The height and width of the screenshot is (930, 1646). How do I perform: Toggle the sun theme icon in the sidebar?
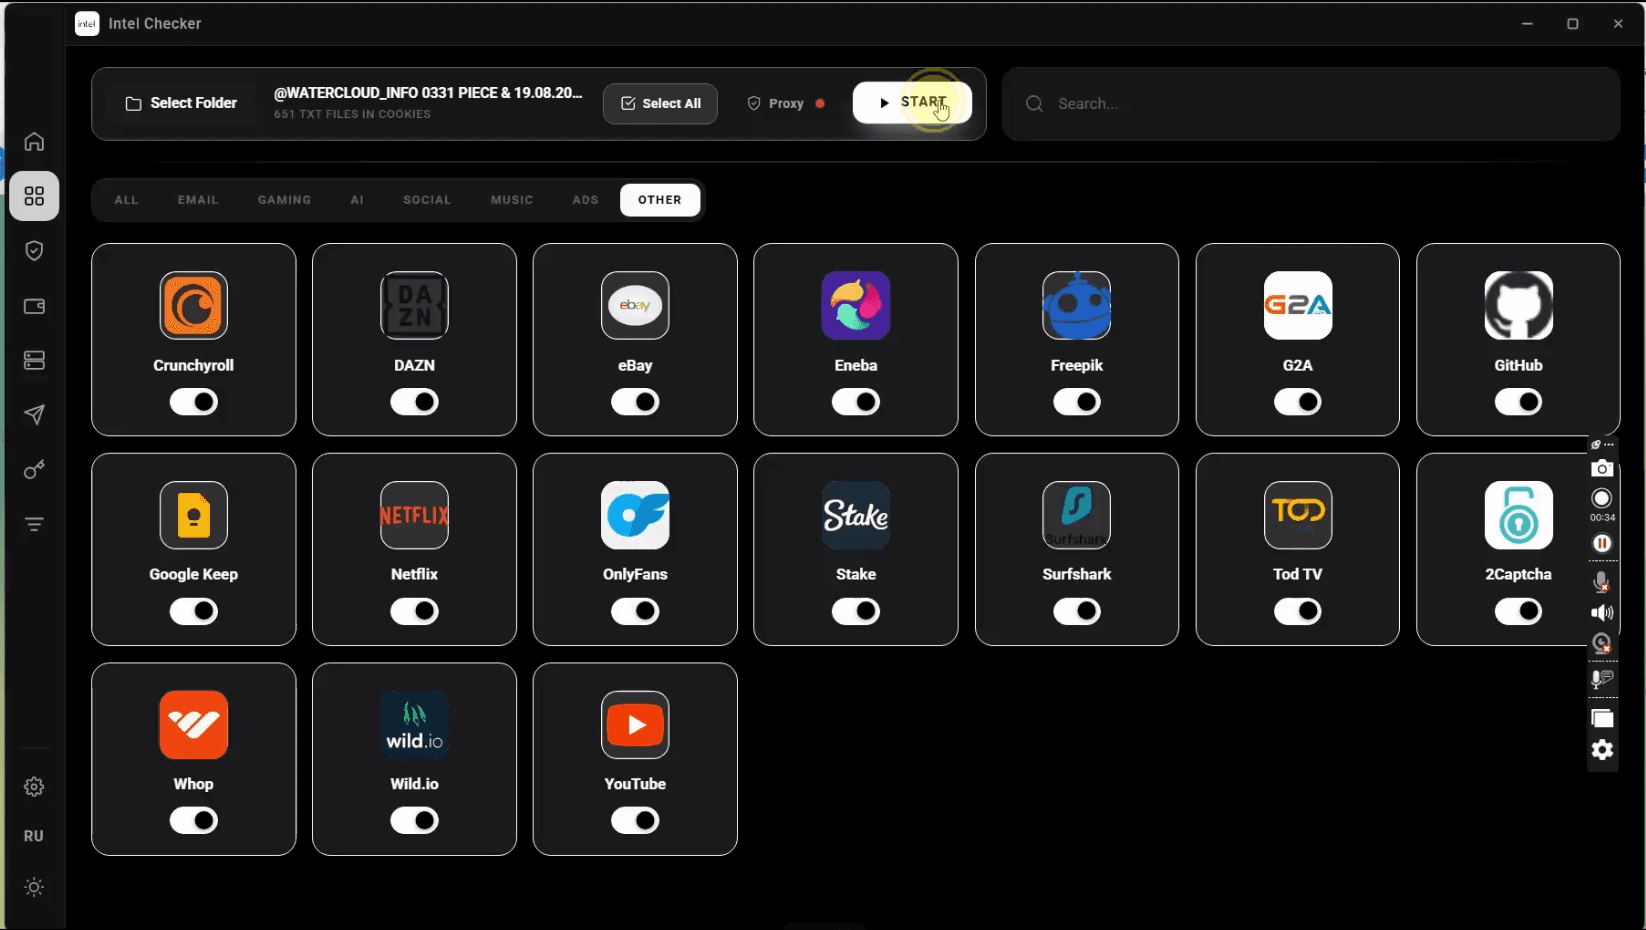coord(34,887)
